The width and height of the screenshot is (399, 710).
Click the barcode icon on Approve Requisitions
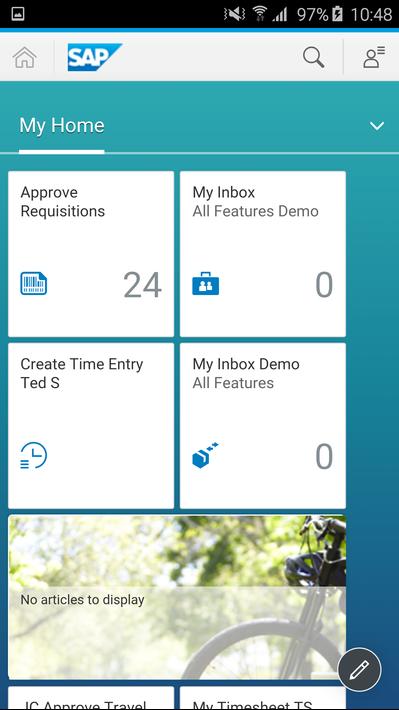pyautogui.click(x=34, y=284)
